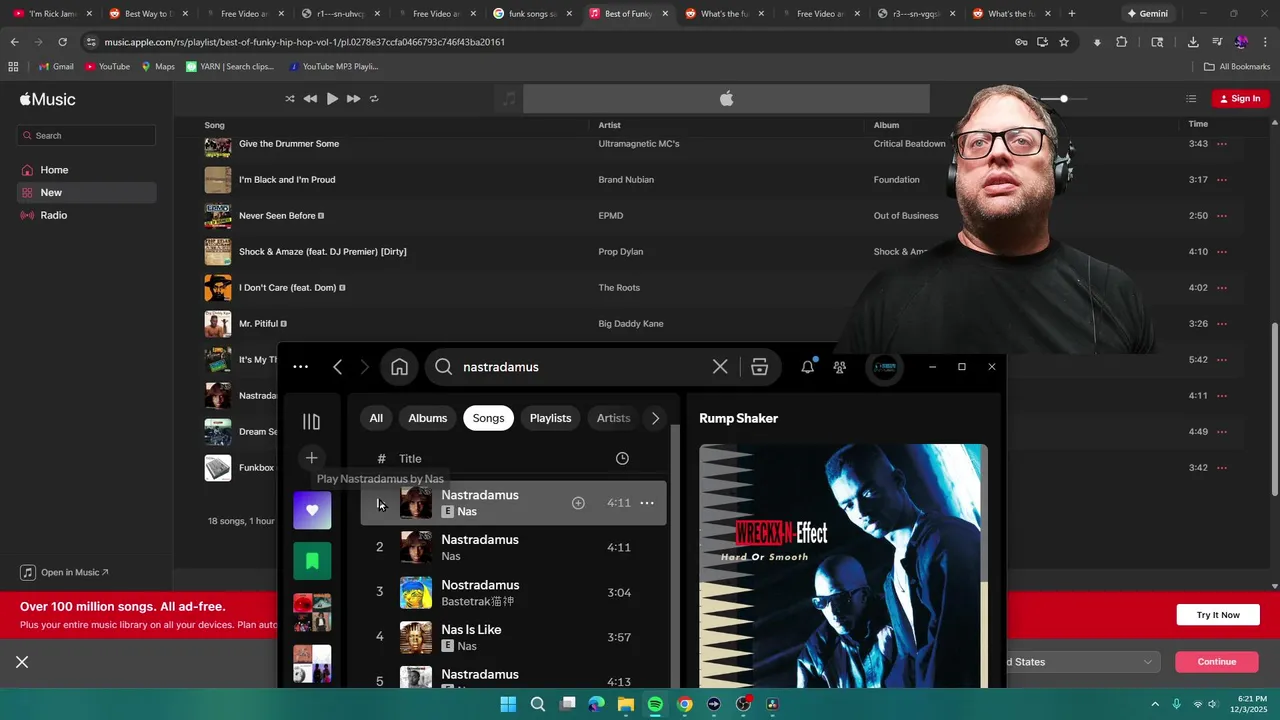Show more Spotify filter chips with the chevron
Image resolution: width=1280 pixels, height=720 pixels.
click(x=655, y=418)
